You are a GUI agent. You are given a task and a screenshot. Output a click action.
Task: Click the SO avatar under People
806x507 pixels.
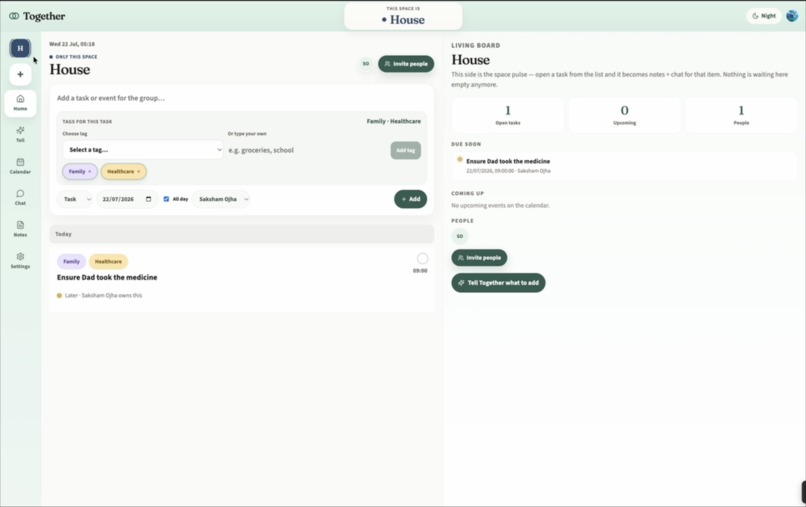pos(460,236)
